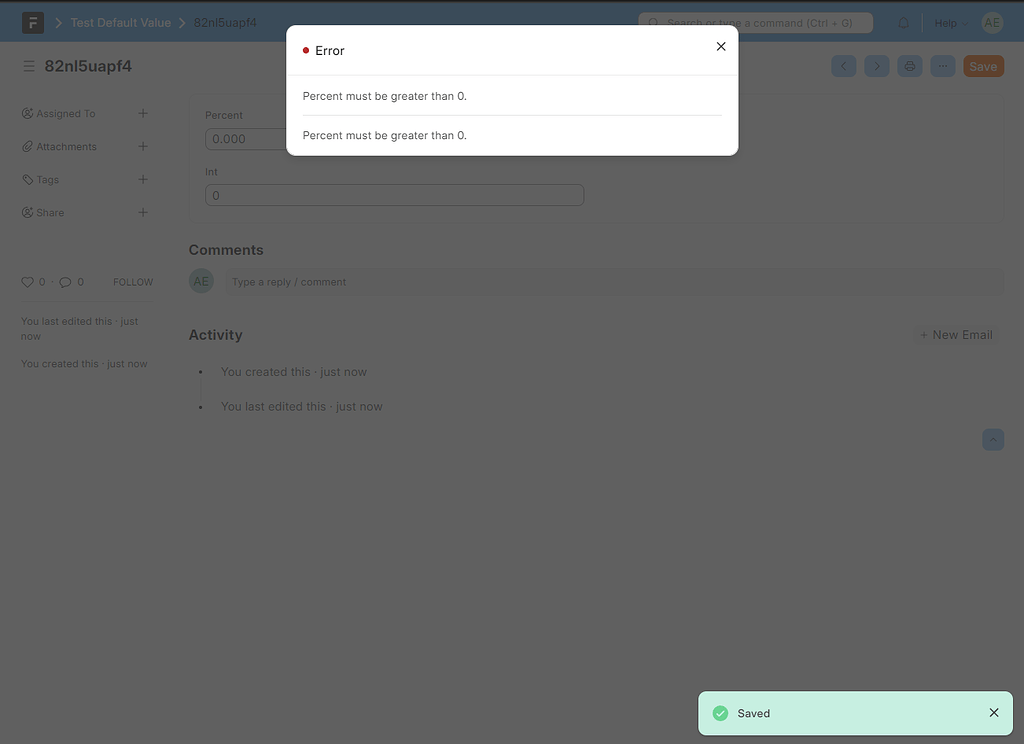Click the Frappe logo in the navbar
1024x744 pixels.
[x=33, y=21]
